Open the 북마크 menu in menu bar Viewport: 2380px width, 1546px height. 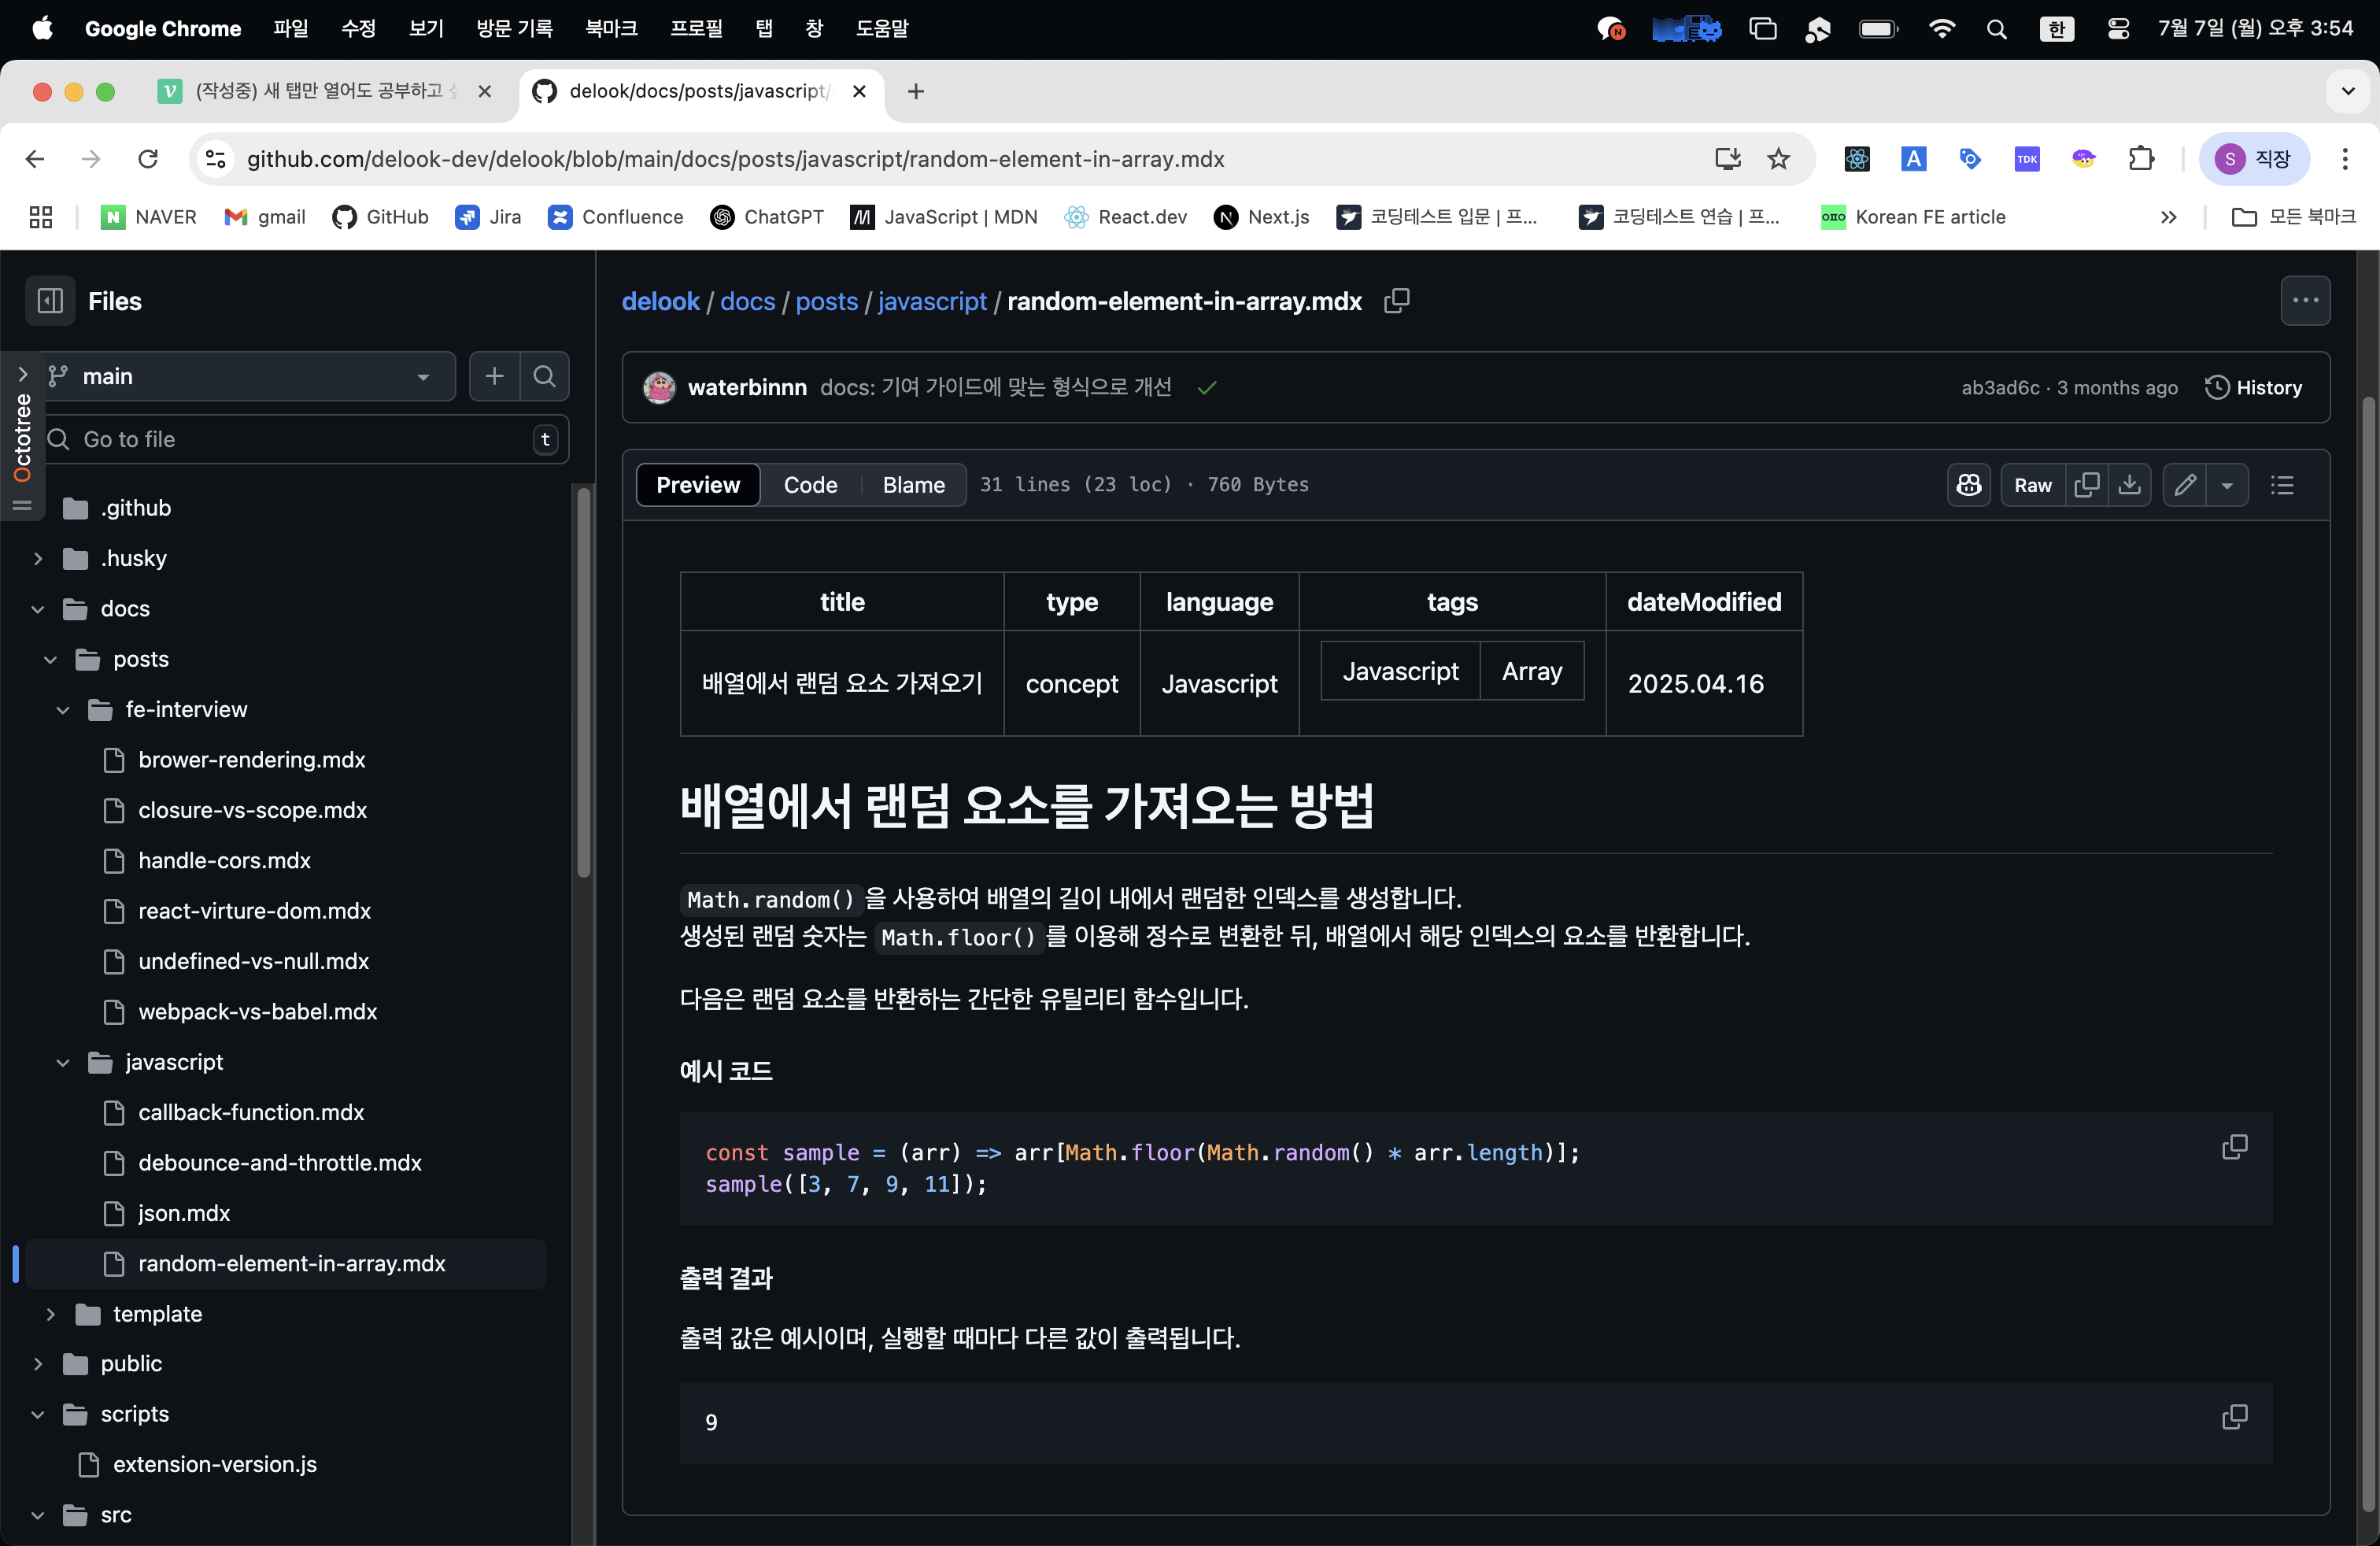pos(611,28)
